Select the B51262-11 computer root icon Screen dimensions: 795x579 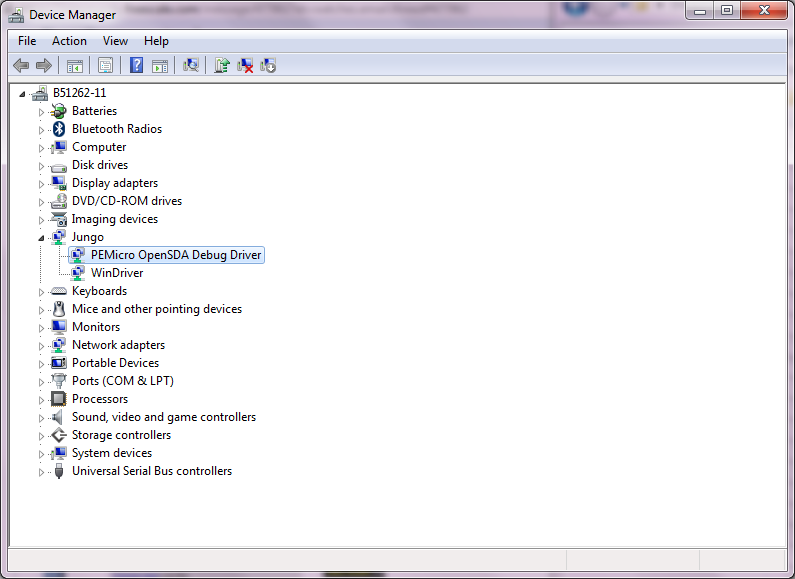tap(40, 93)
